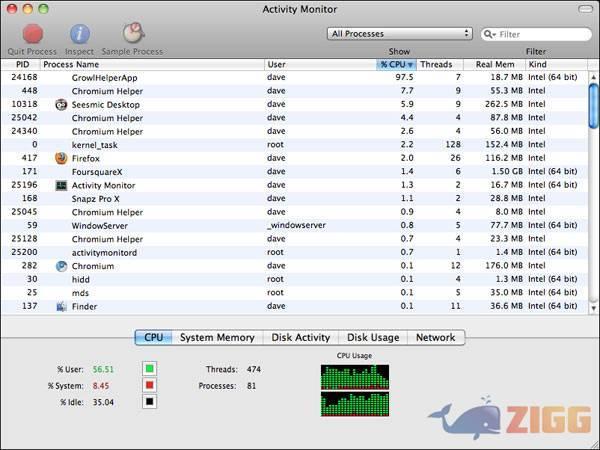The width and height of the screenshot is (600, 450).
Task: Click the process list scrollbar thumb
Action: point(593,106)
